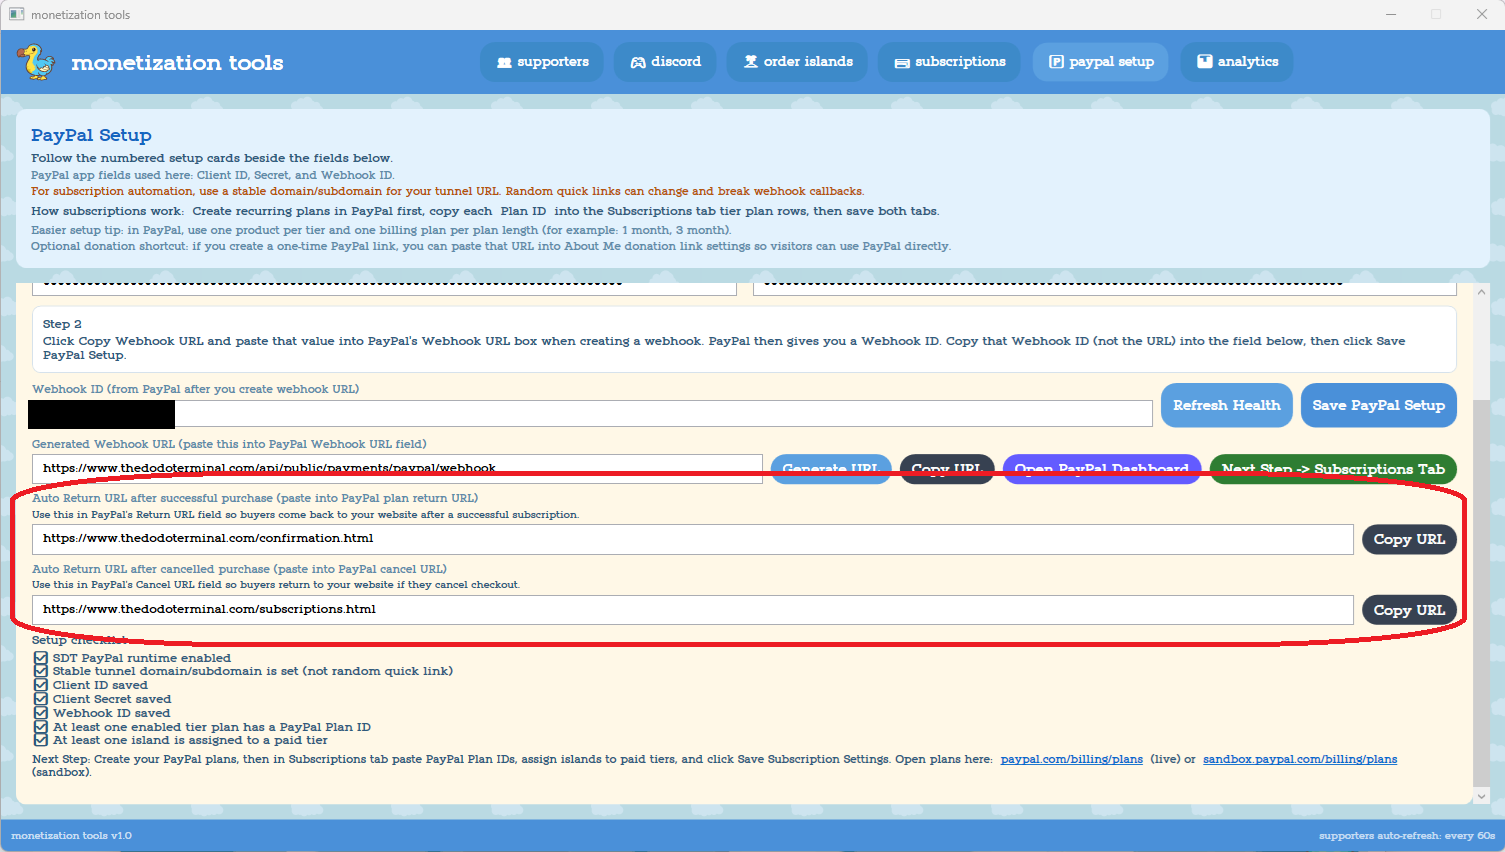
Task: Copy the subscriptions.html cancel URL
Action: (x=1409, y=610)
